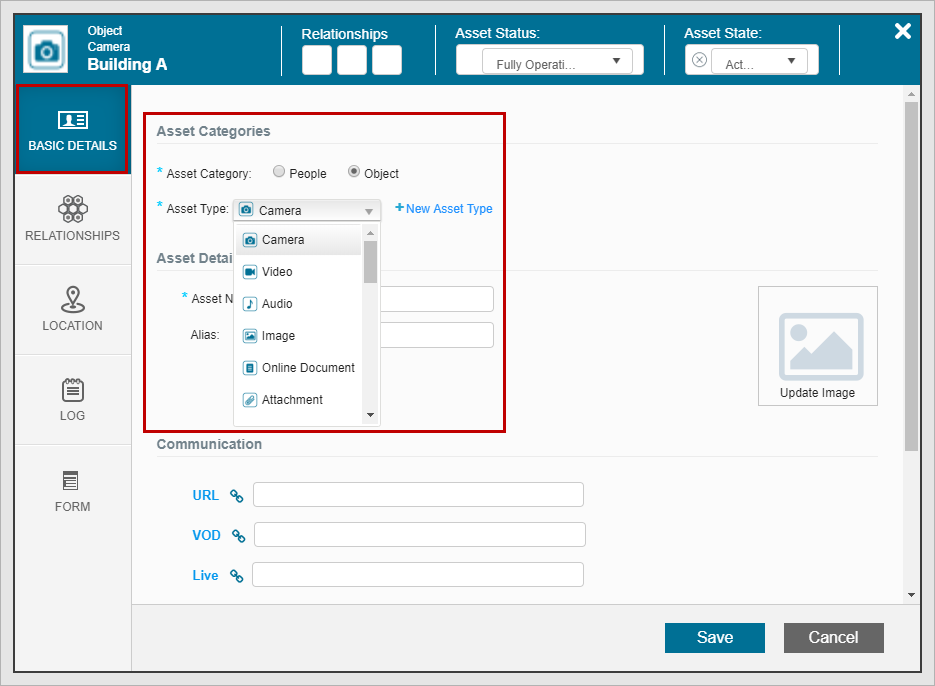Open the Relationships hexagon tab
Screen dimensions: 935x686
click(72, 219)
